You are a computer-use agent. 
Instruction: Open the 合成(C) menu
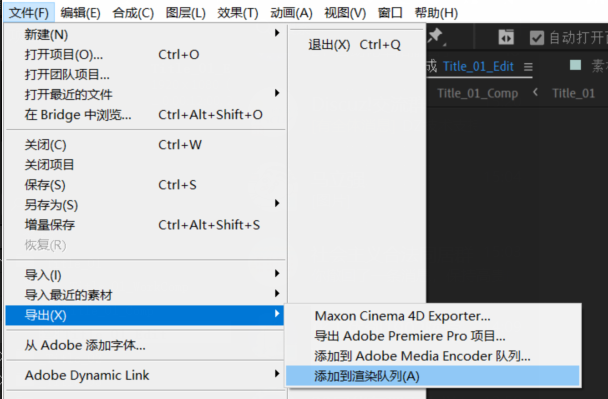[x=133, y=13]
